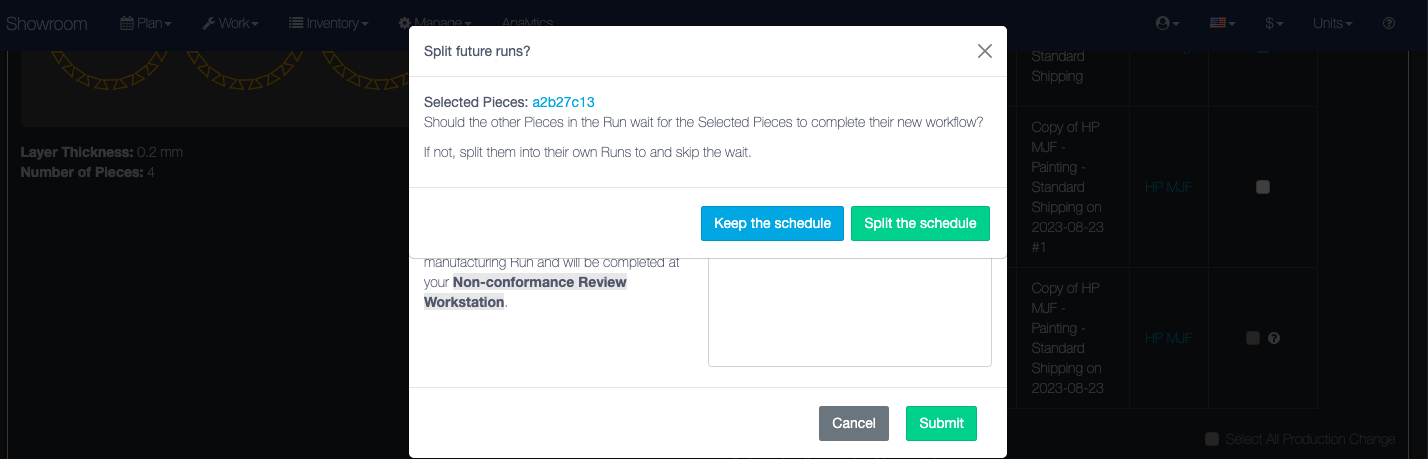Go to the Showroom home link

[x=47, y=23]
